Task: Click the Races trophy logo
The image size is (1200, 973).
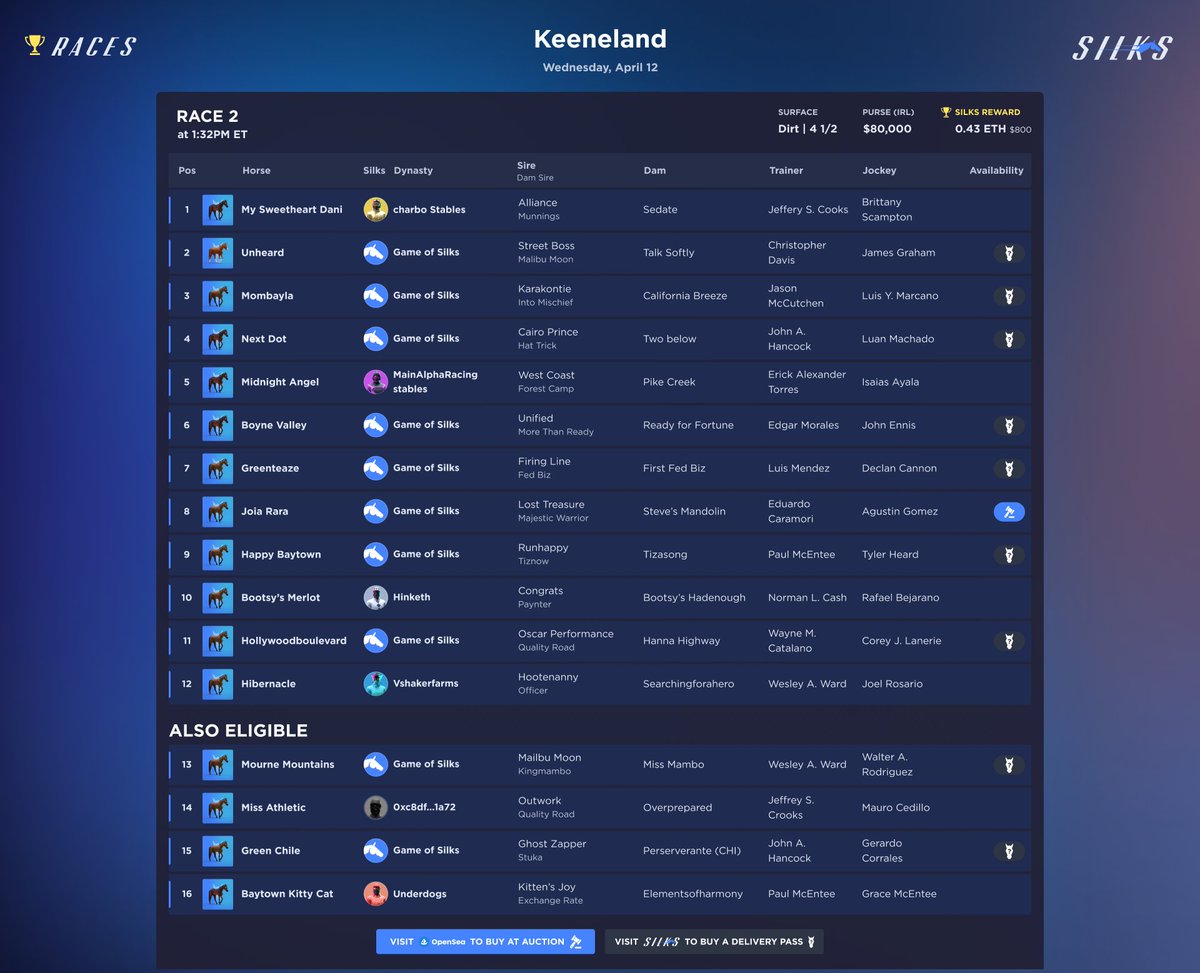Action: pos(81,45)
